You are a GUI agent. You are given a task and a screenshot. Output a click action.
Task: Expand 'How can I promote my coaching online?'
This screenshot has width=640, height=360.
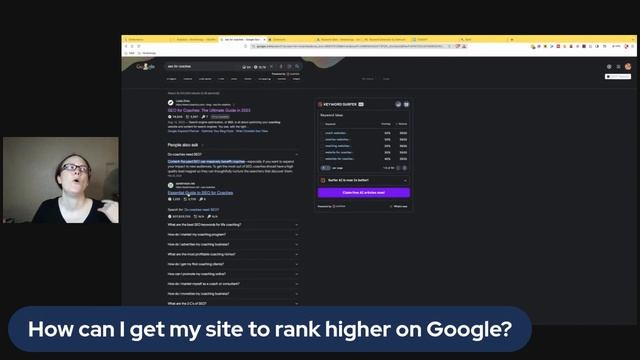point(233,274)
